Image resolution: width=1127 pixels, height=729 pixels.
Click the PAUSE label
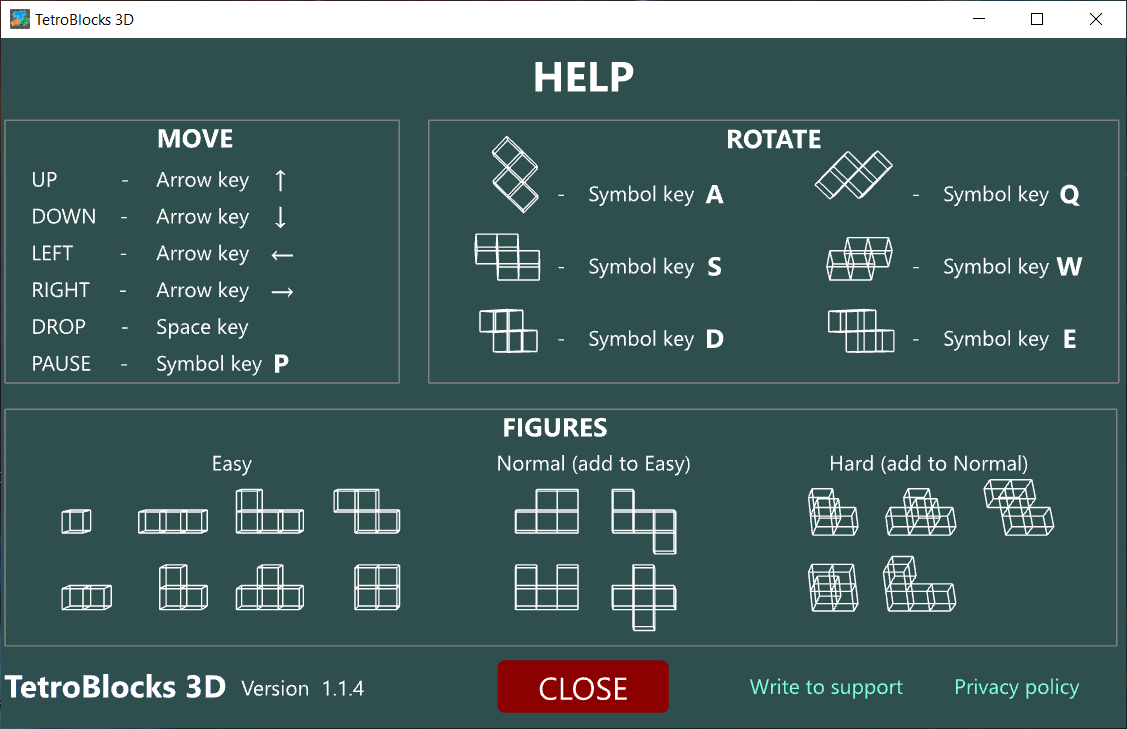61,364
